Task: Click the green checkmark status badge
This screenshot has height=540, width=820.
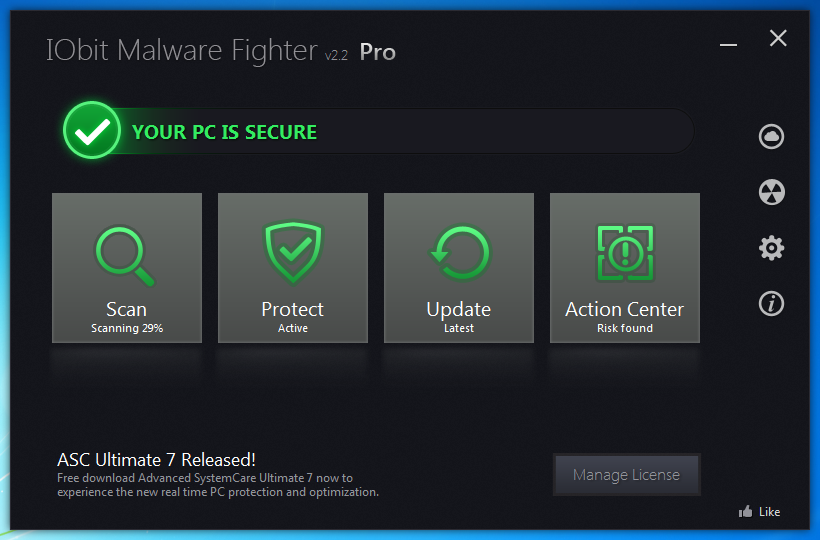Action: pyautogui.click(x=92, y=130)
